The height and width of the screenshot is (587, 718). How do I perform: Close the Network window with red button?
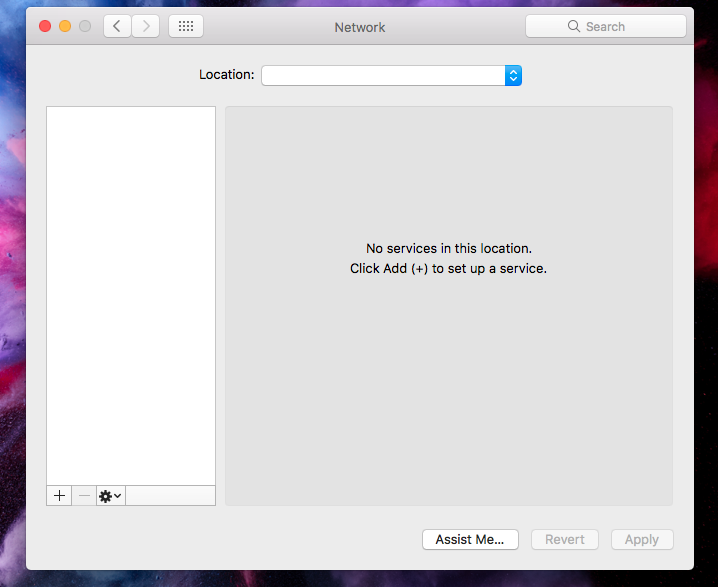45,27
